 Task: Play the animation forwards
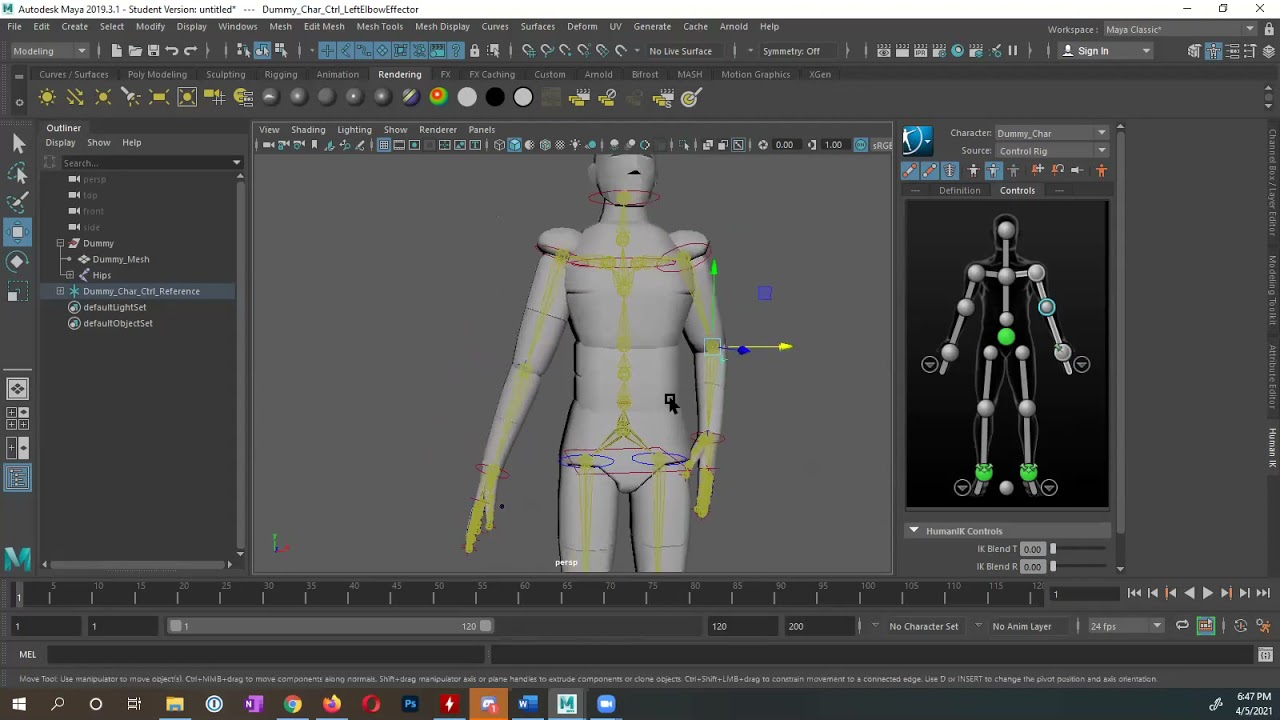pos(1207,593)
